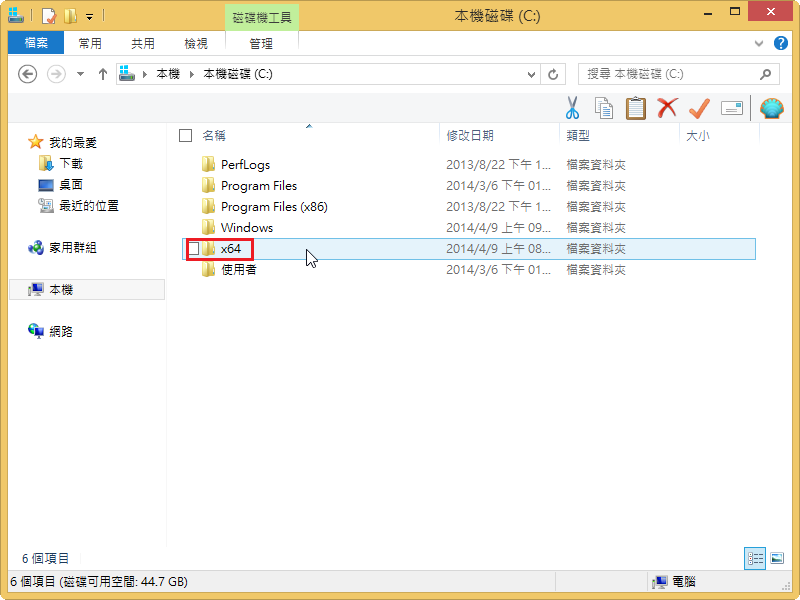This screenshot has height=600, width=800.
Task: Open the 檔案 menu
Action: (x=36, y=44)
